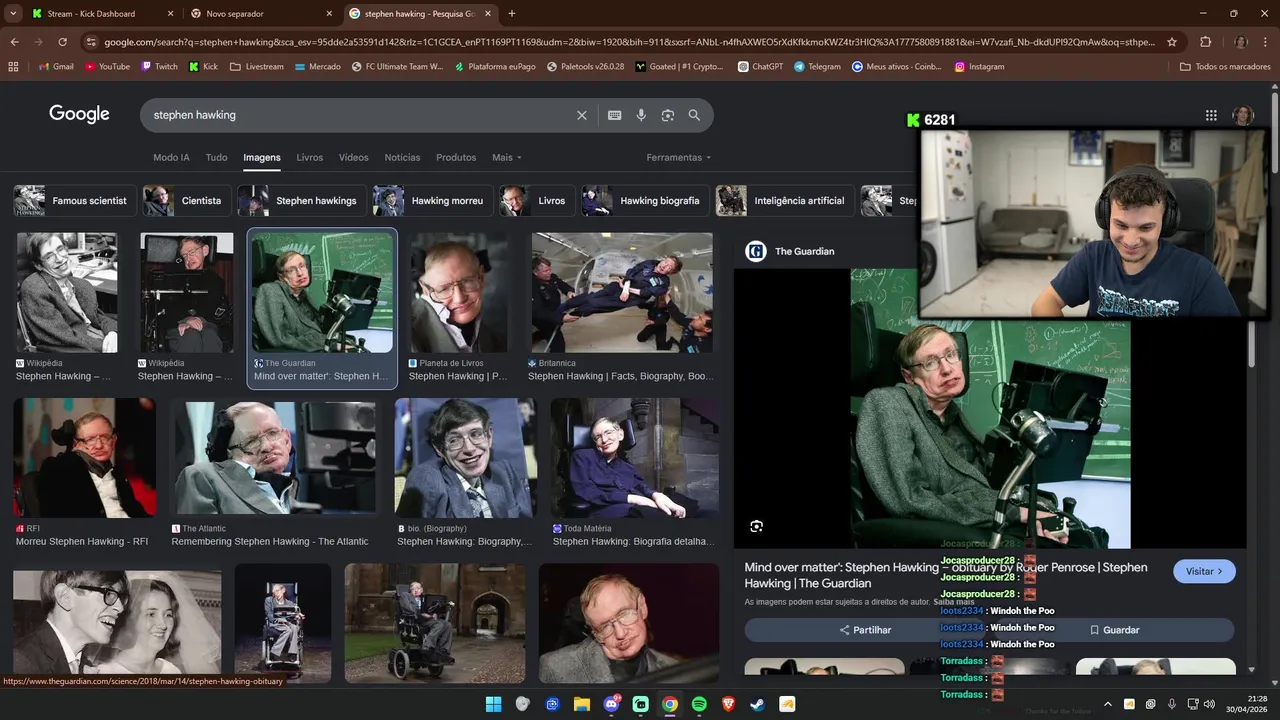
Task: Search inside the image with the Lens icon
Action: [x=757, y=526]
